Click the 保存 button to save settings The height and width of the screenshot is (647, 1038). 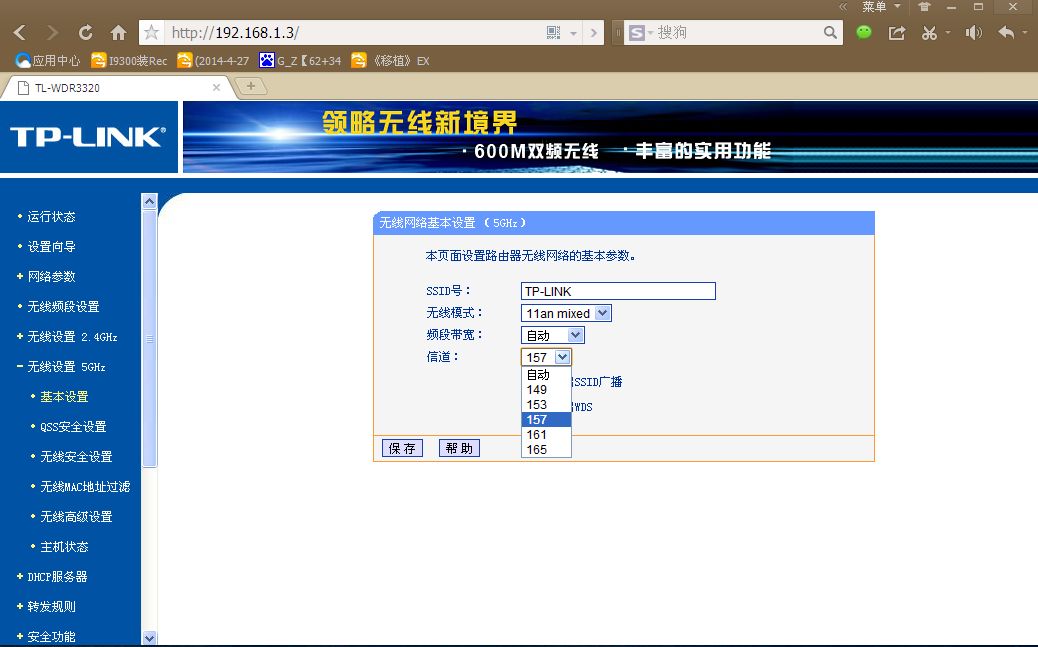(402, 447)
